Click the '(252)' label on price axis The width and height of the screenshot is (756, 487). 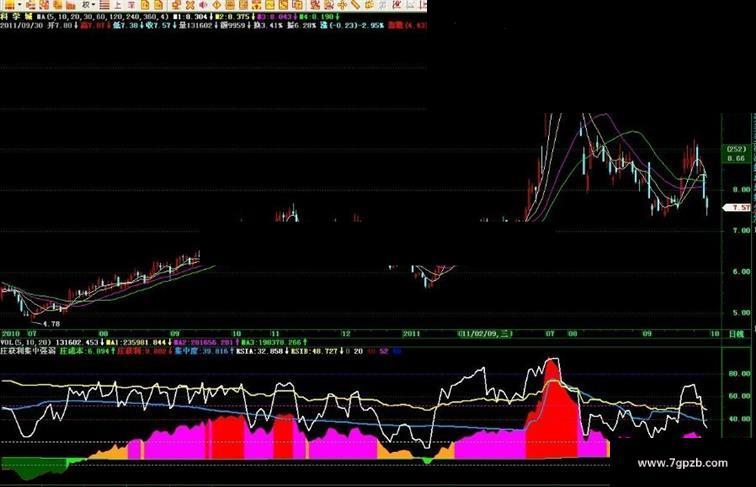click(736, 149)
